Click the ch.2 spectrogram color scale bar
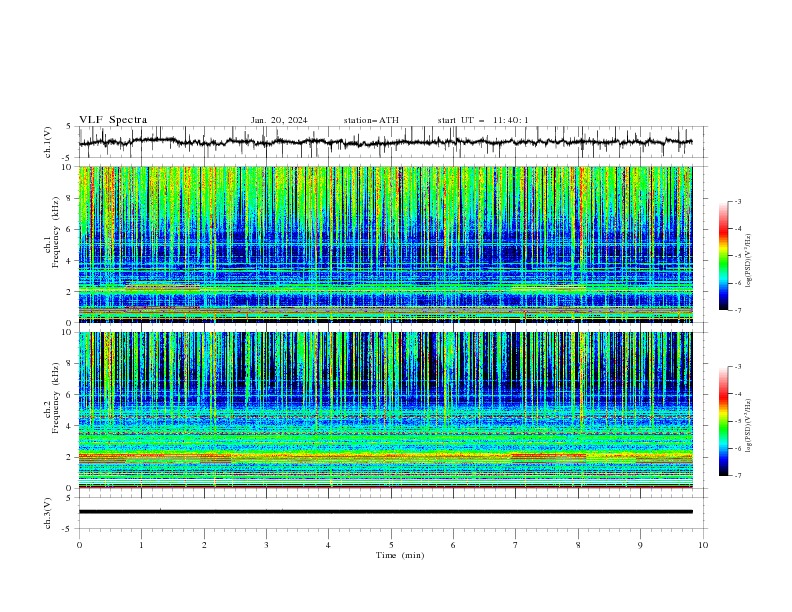The width and height of the screenshot is (792, 612). (723, 421)
